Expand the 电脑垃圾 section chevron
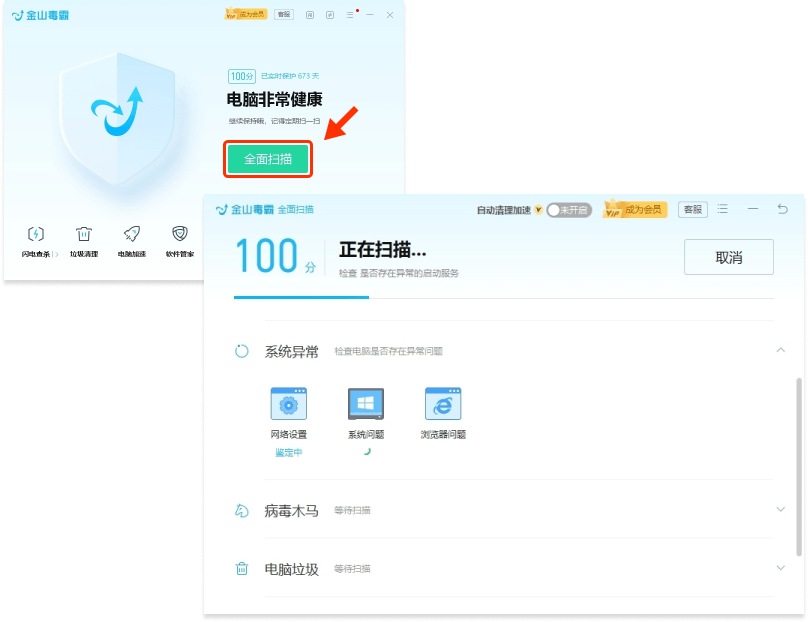Viewport: 808px width, 622px height. point(781,568)
